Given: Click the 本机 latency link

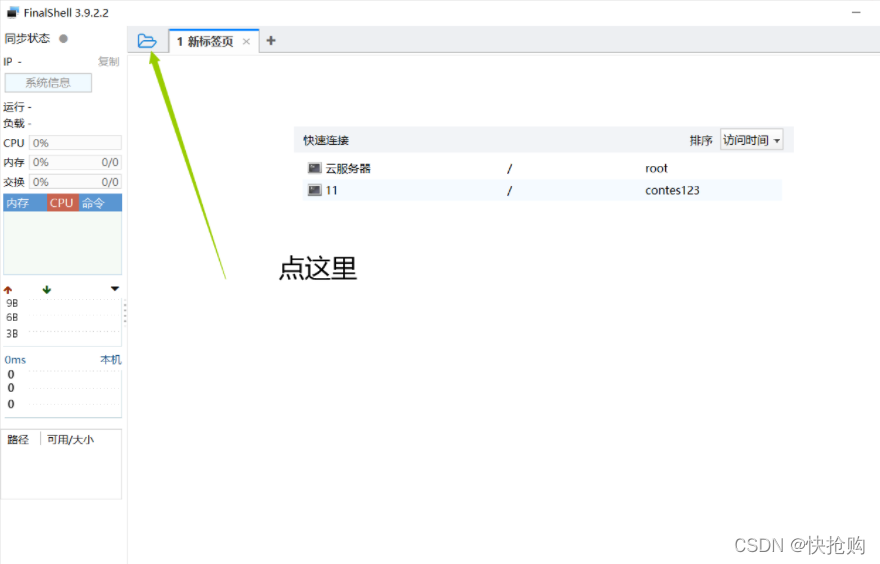Looking at the screenshot, I should click(111, 360).
